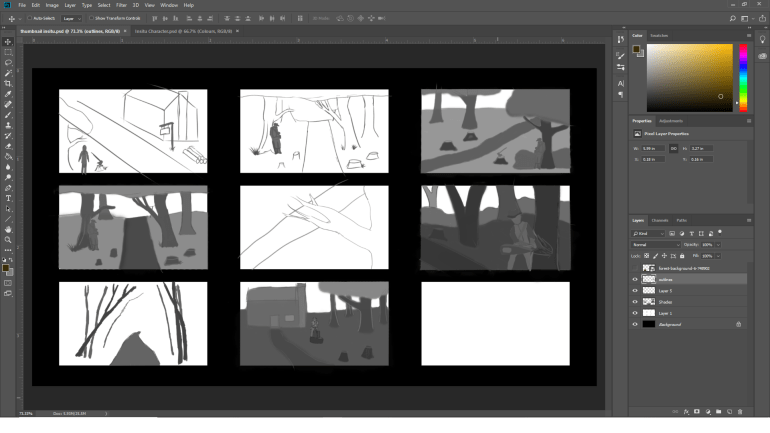
Task: Switch to the Insita Character.psd document tab
Action: [183, 31]
